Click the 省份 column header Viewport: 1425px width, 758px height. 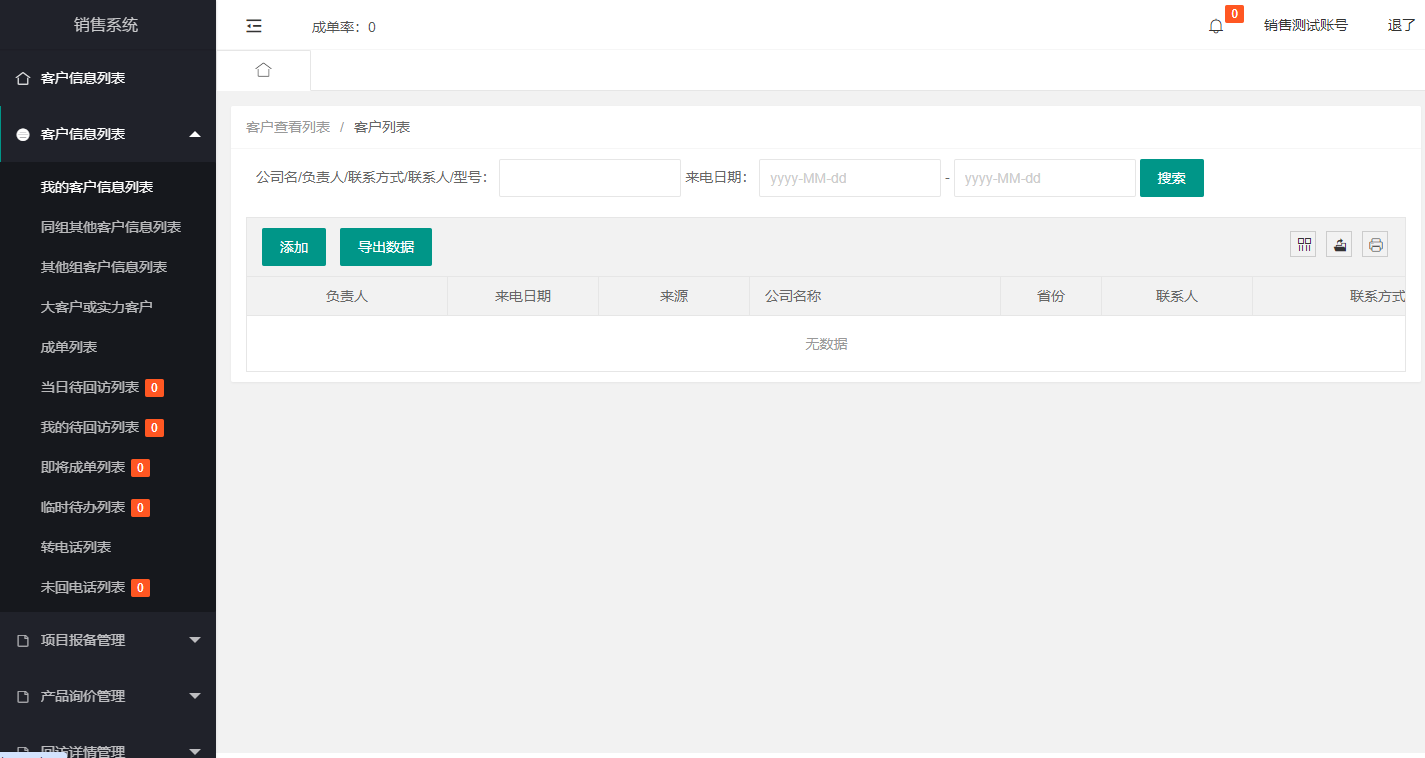click(x=1051, y=296)
